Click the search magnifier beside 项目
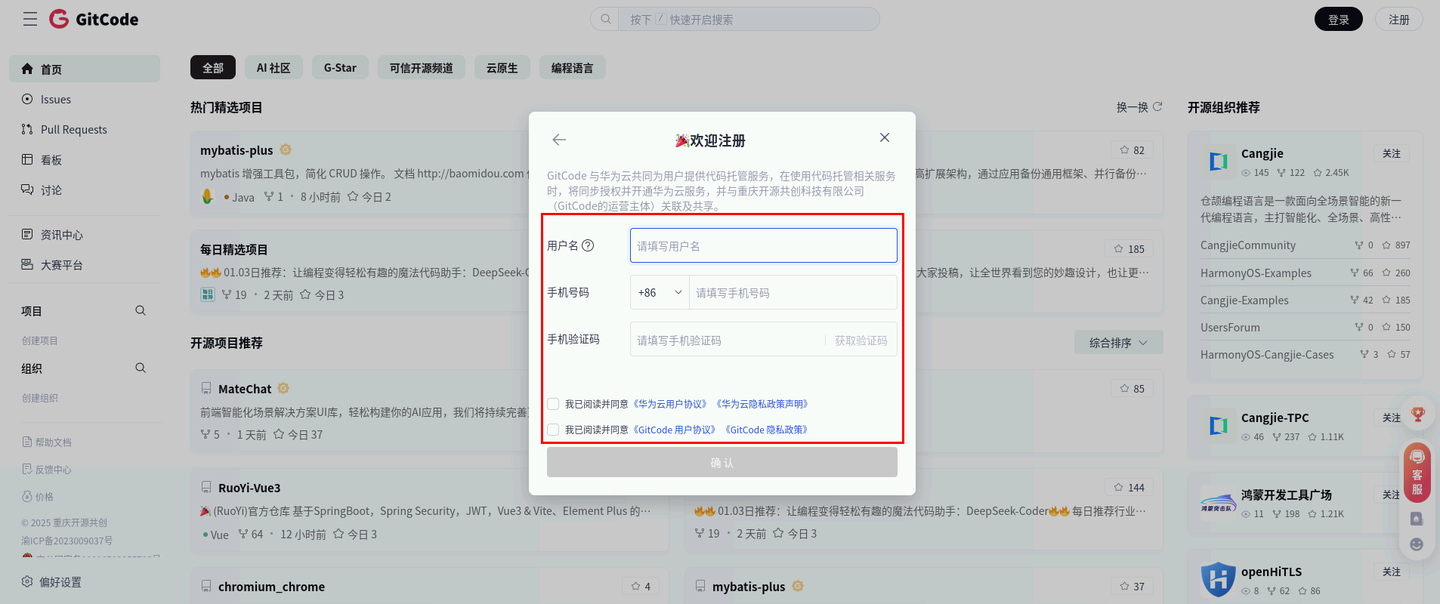The height and width of the screenshot is (604, 1440). (140, 311)
